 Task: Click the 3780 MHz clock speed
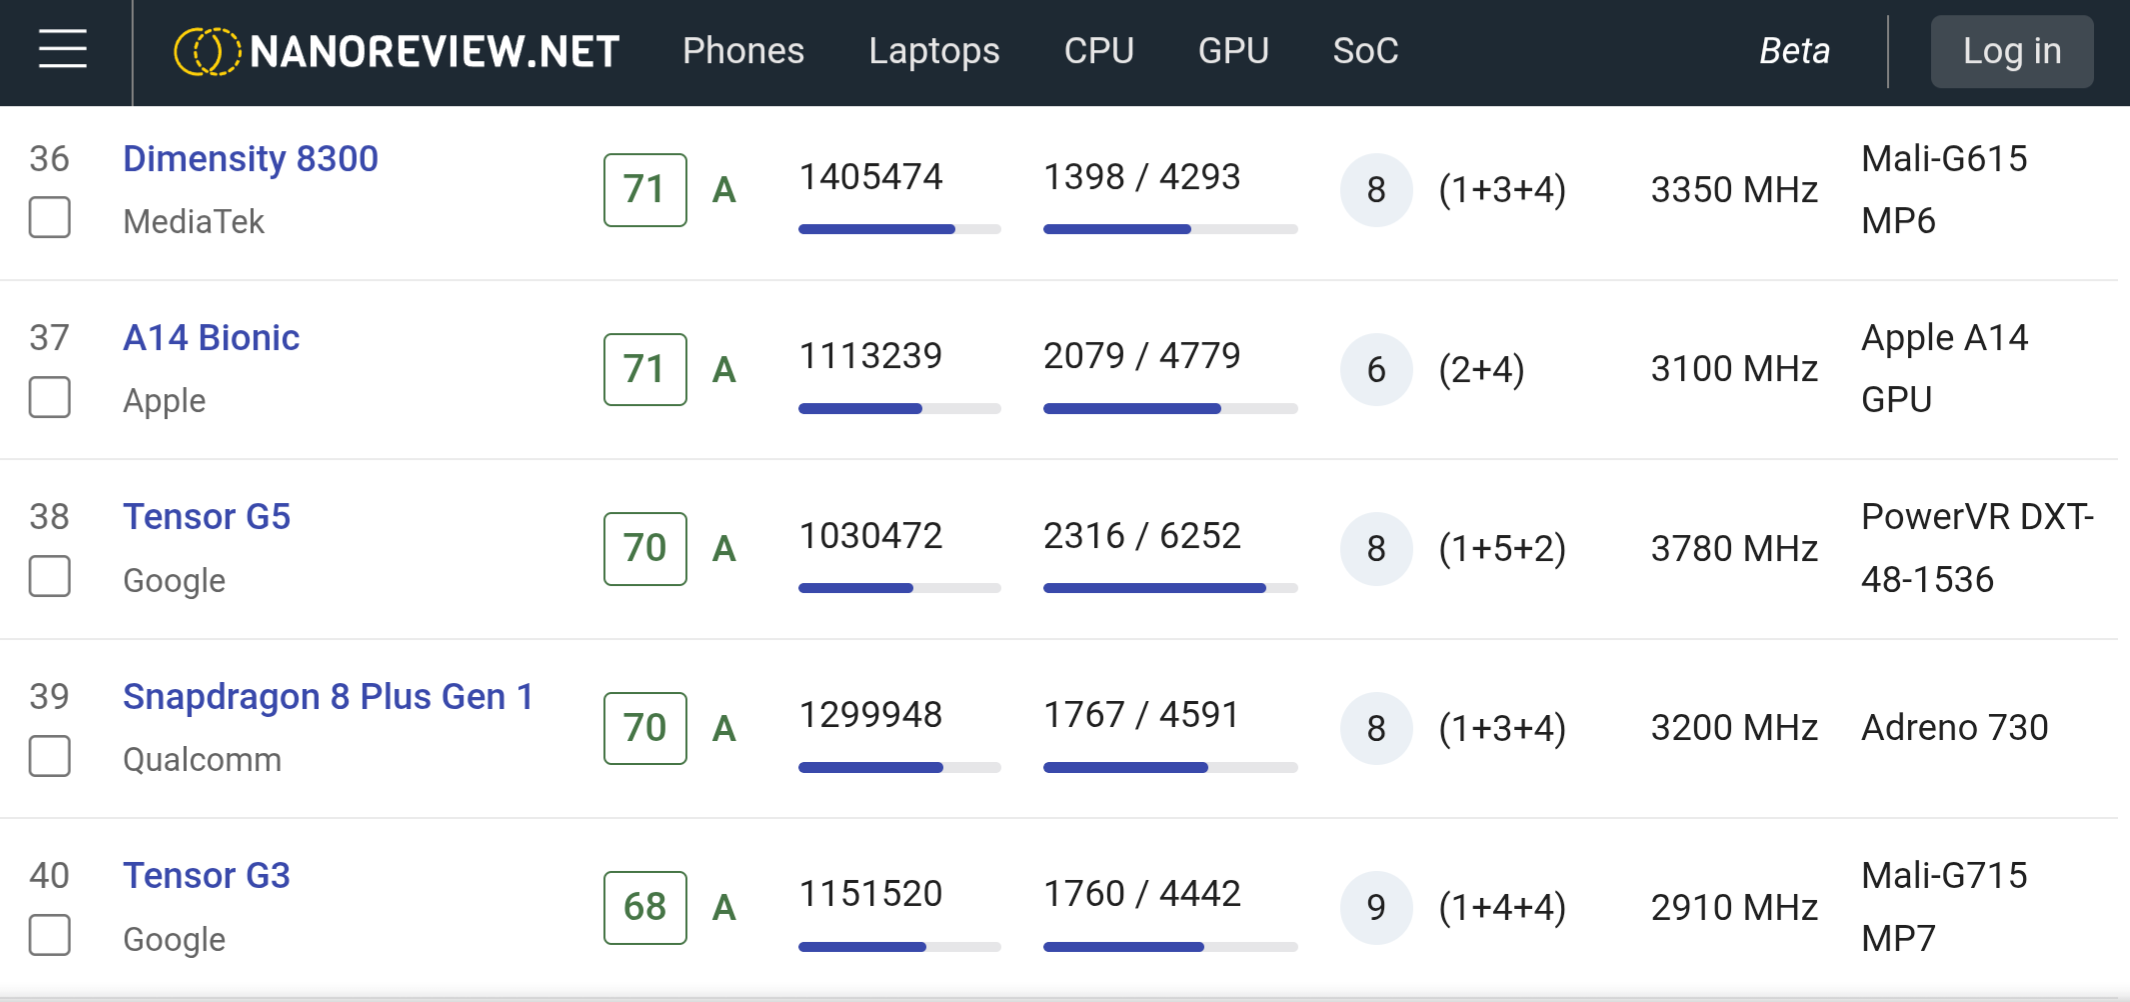click(x=1734, y=549)
